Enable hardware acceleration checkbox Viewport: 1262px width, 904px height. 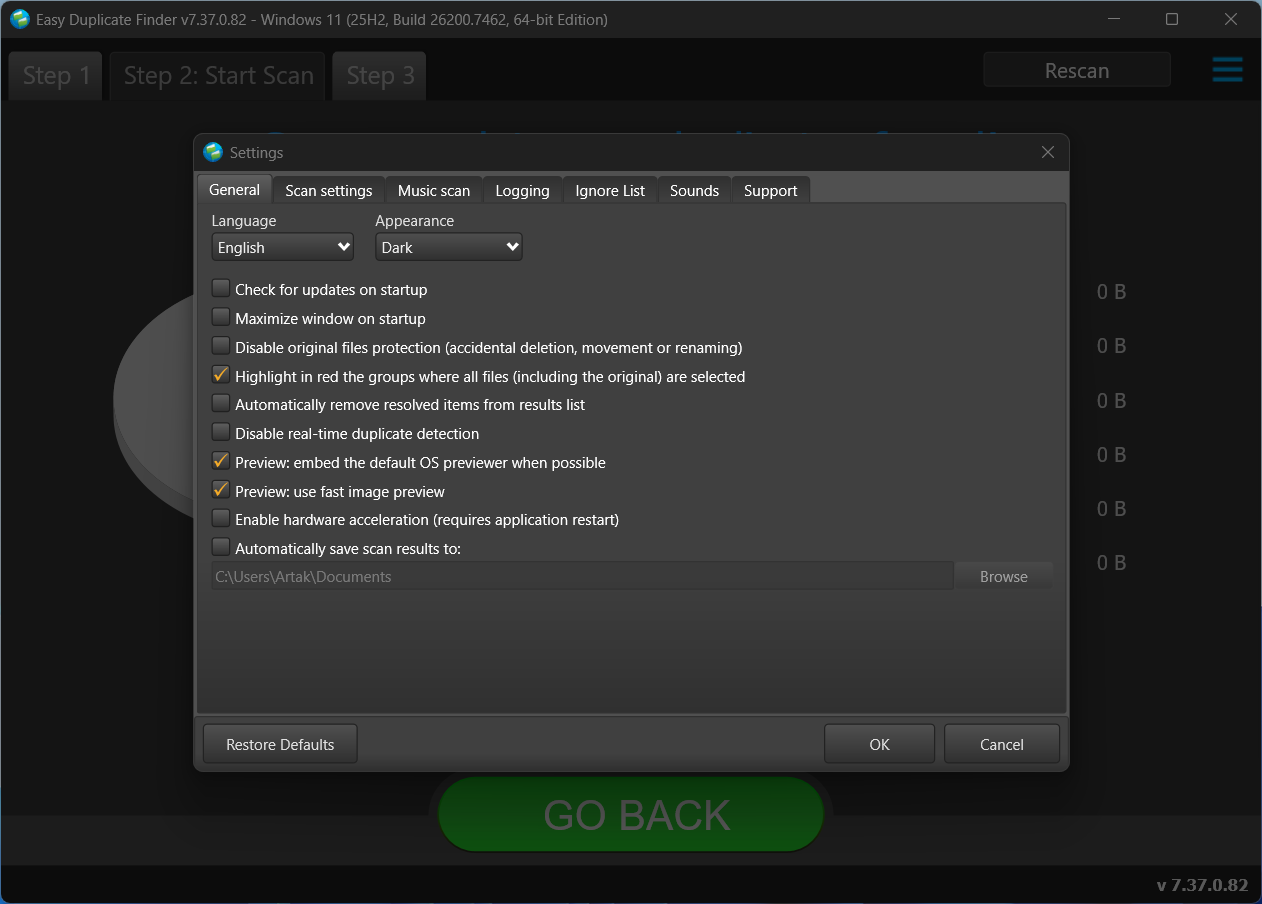click(x=221, y=519)
